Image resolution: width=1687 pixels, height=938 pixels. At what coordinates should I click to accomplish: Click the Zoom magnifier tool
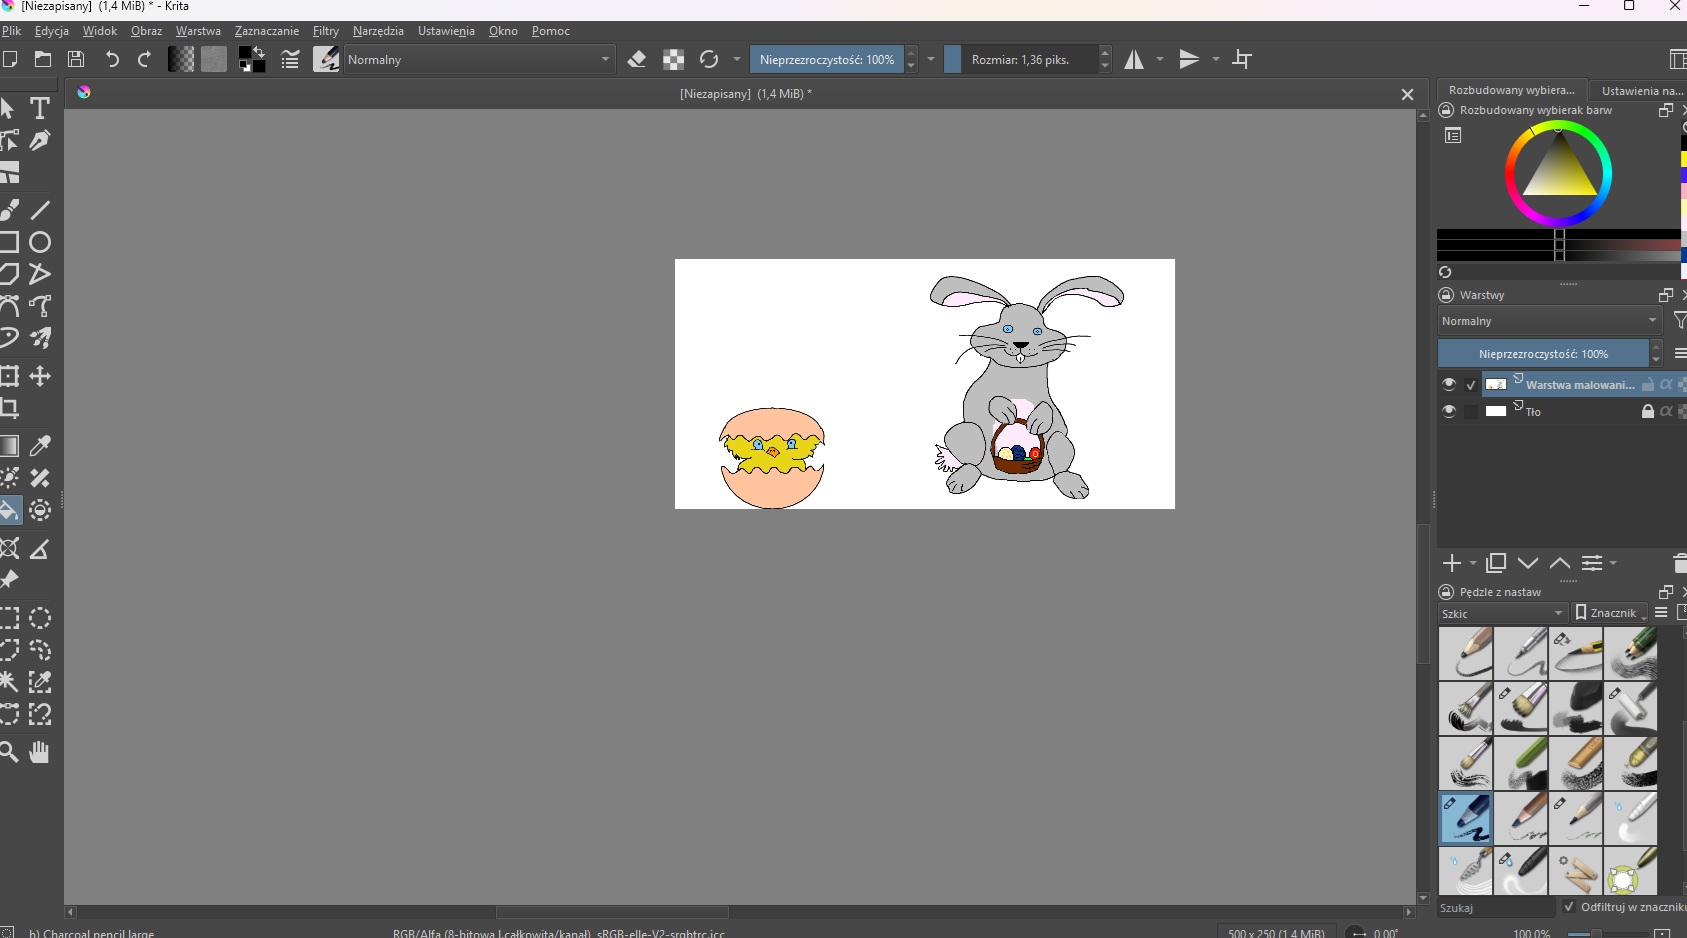click(9, 752)
